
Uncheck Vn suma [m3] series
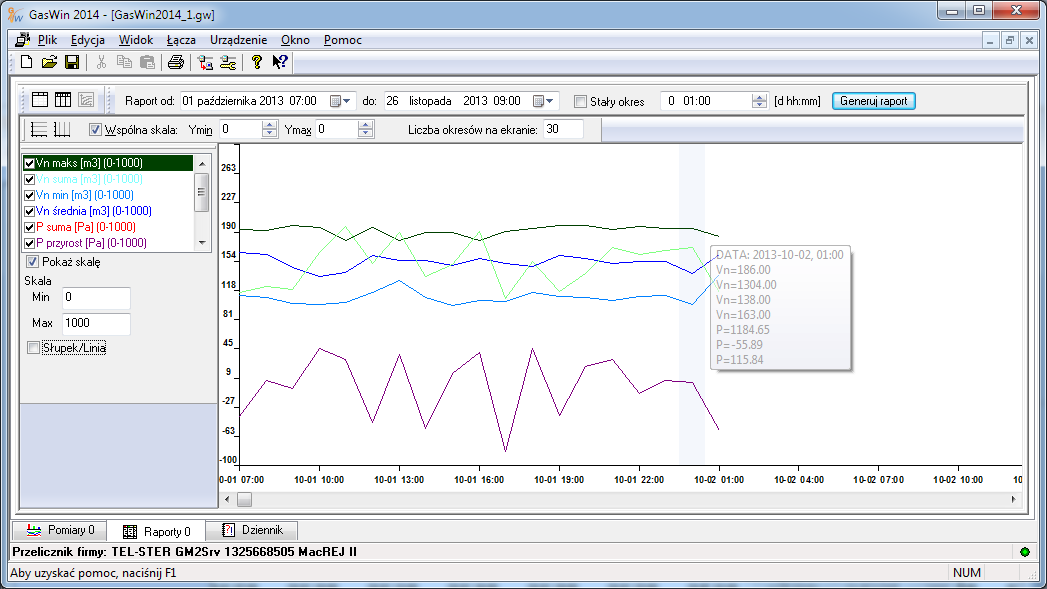pyautogui.click(x=29, y=179)
